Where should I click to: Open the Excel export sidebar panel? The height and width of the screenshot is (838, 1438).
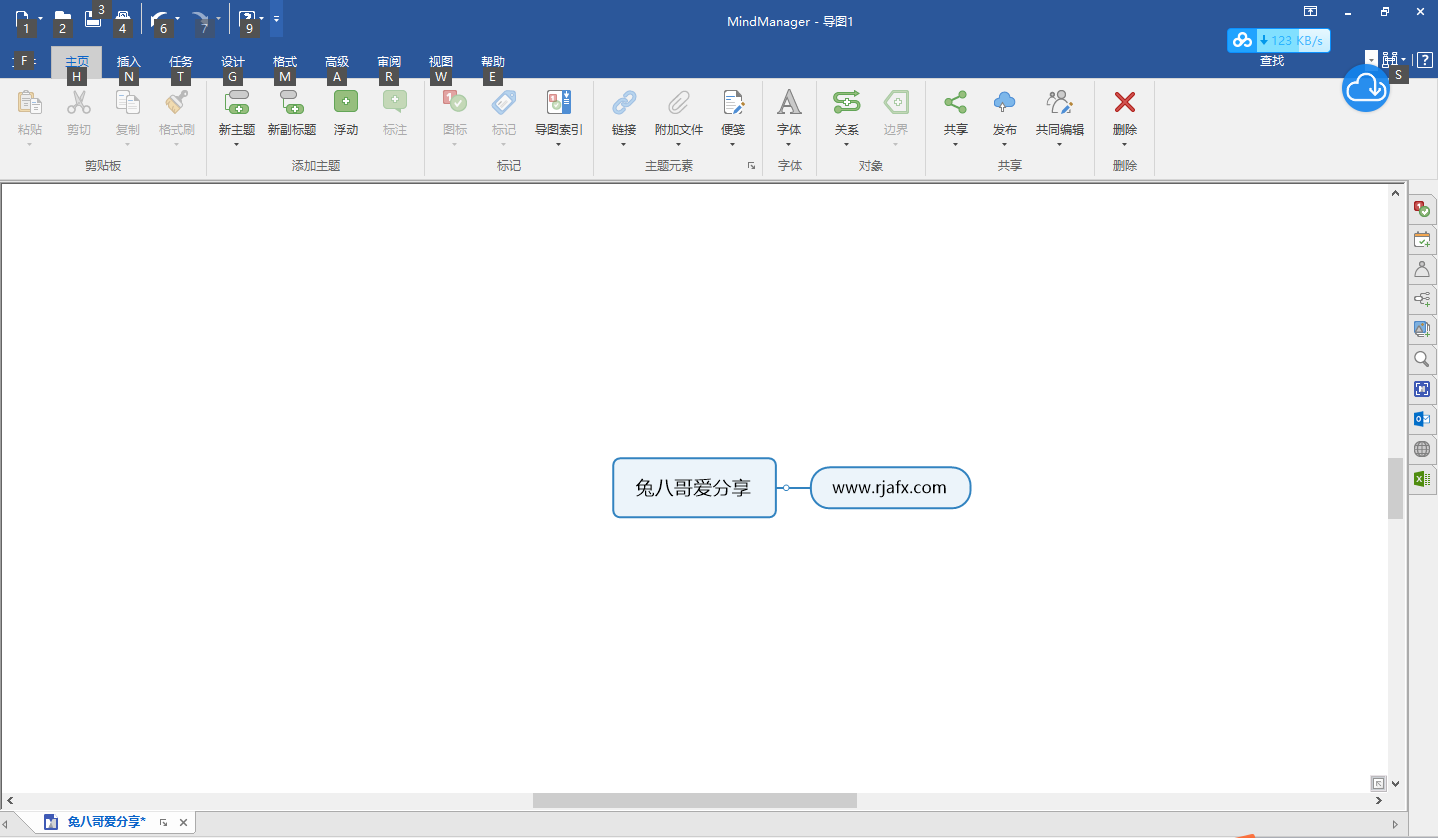click(x=1421, y=479)
